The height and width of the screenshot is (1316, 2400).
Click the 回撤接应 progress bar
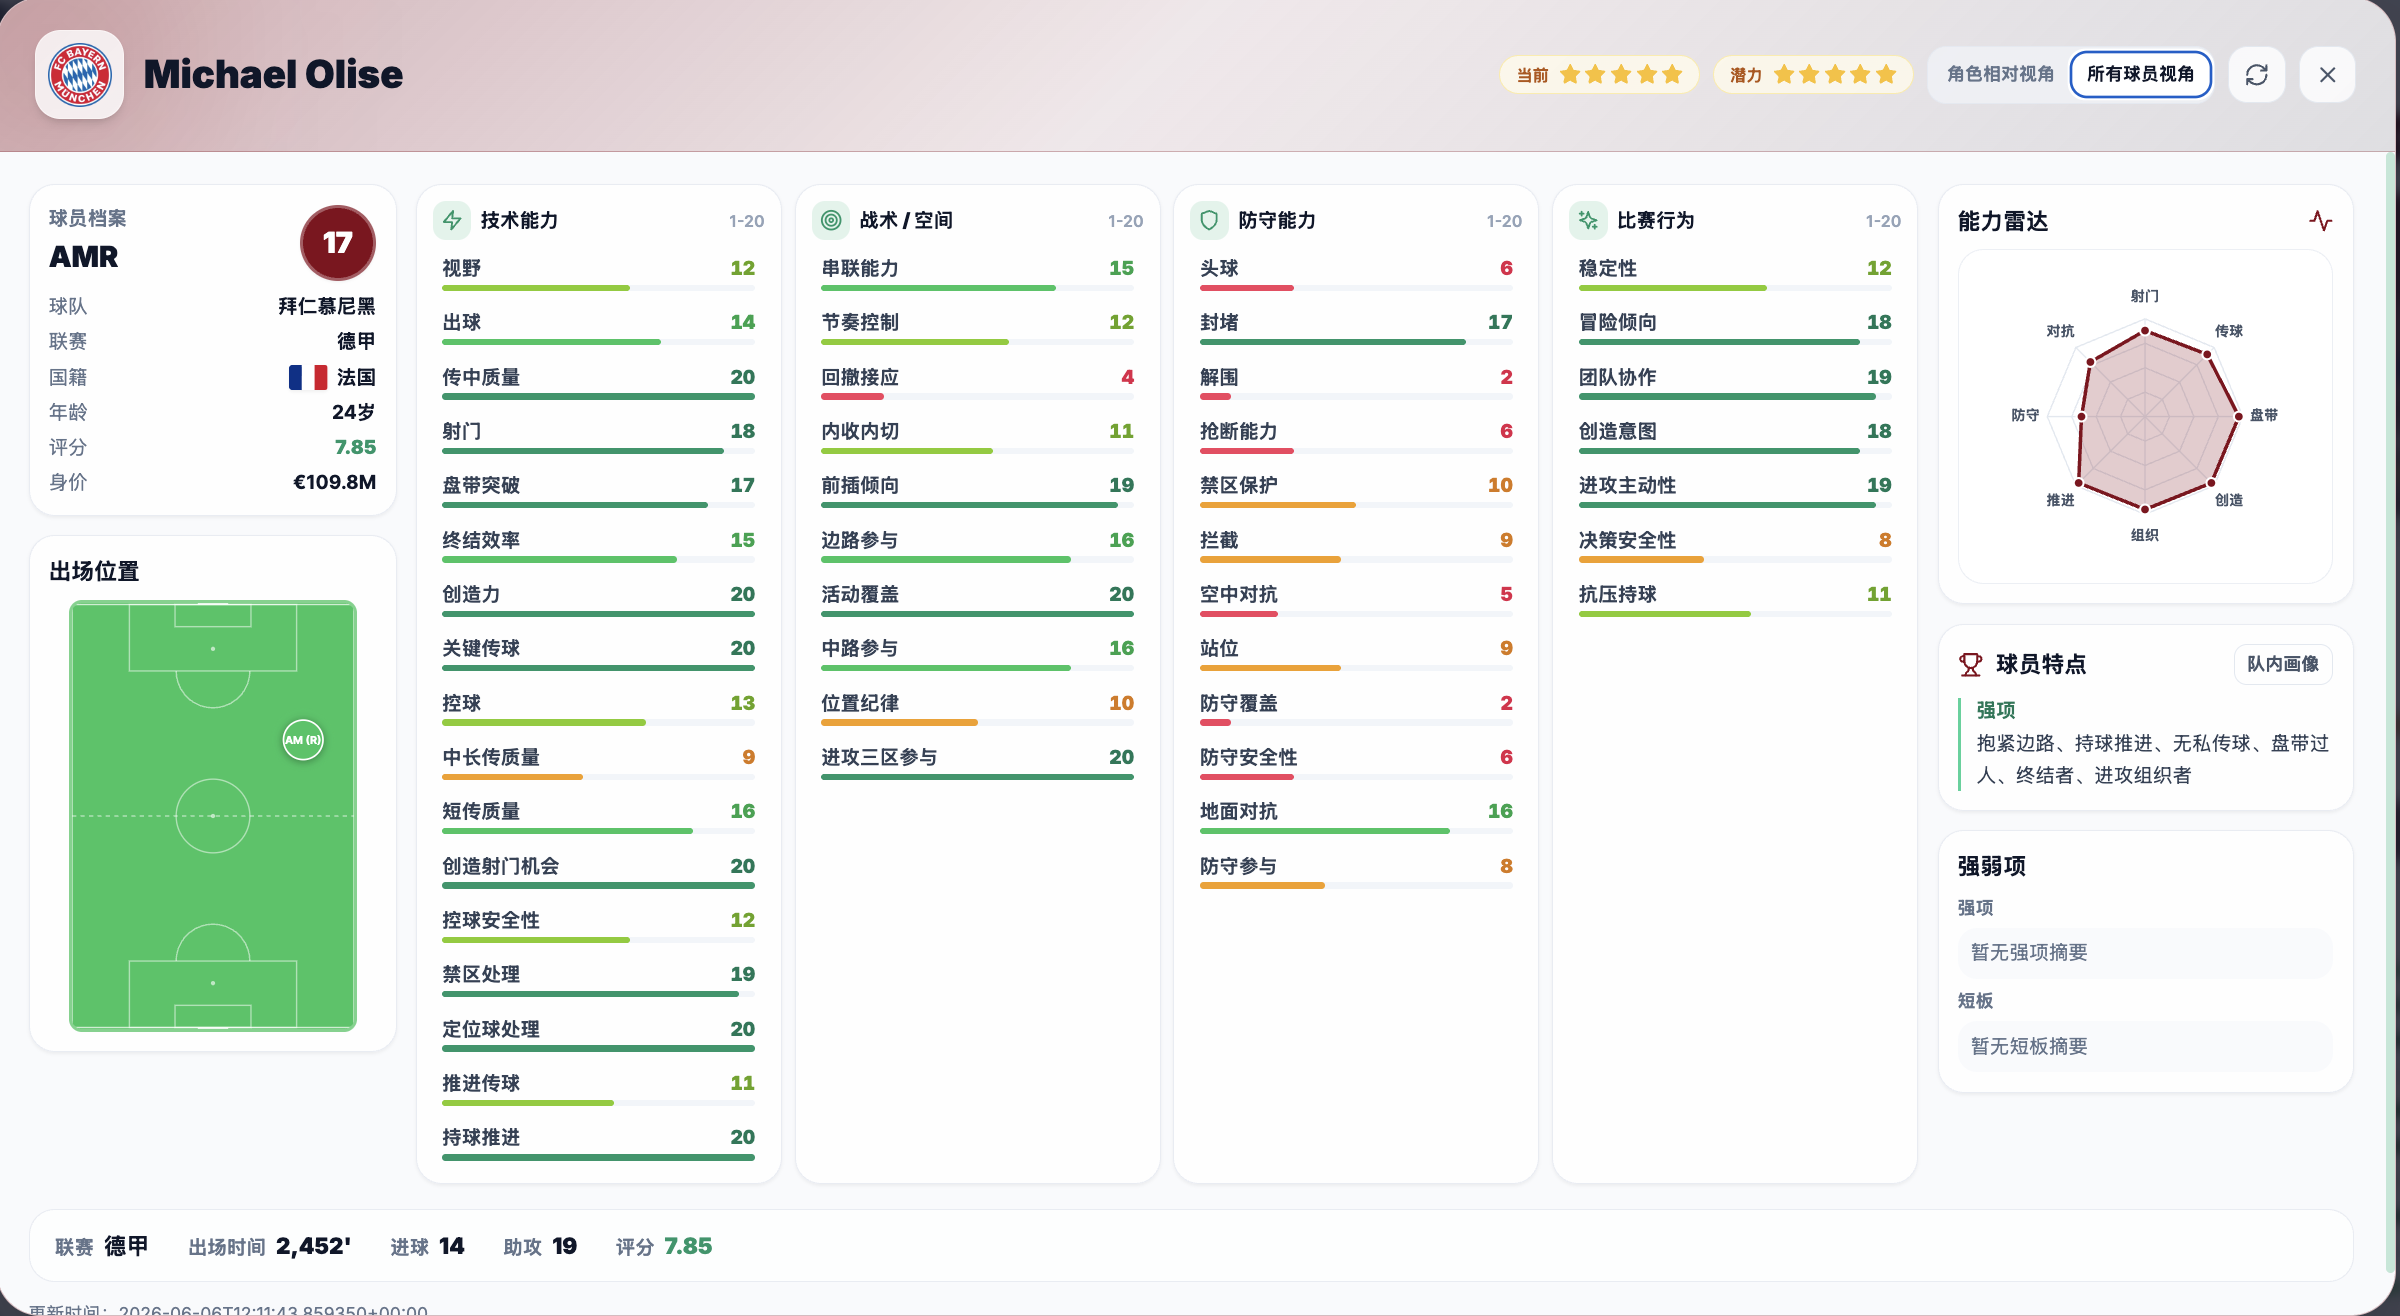click(x=977, y=397)
